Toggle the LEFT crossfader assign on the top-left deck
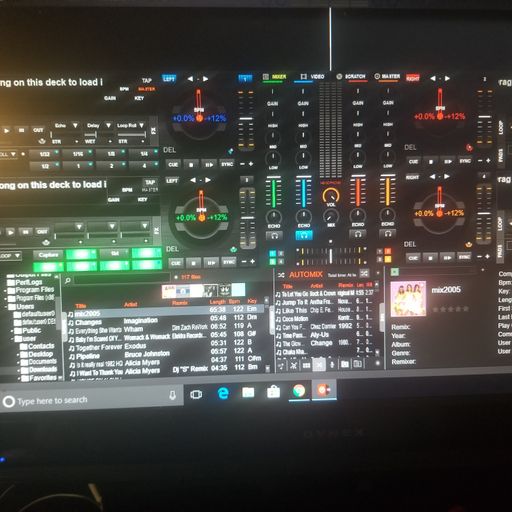This screenshot has height=512, width=512. [x=169, y=79]
